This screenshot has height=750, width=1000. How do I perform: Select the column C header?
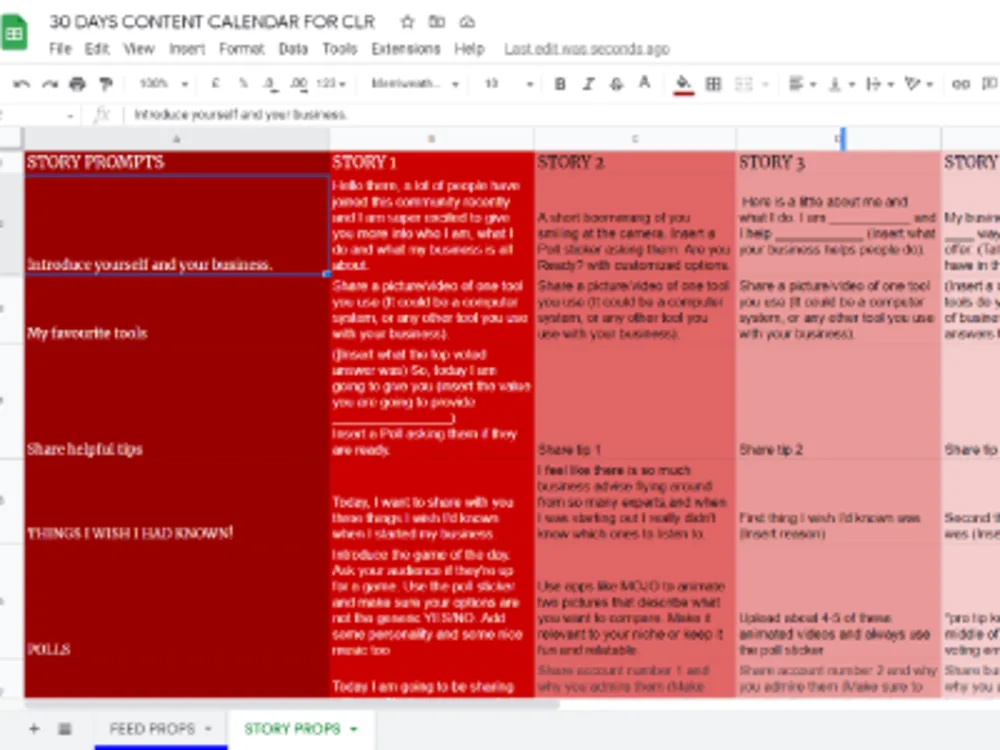pyautogui.click(x=635, y=138)
